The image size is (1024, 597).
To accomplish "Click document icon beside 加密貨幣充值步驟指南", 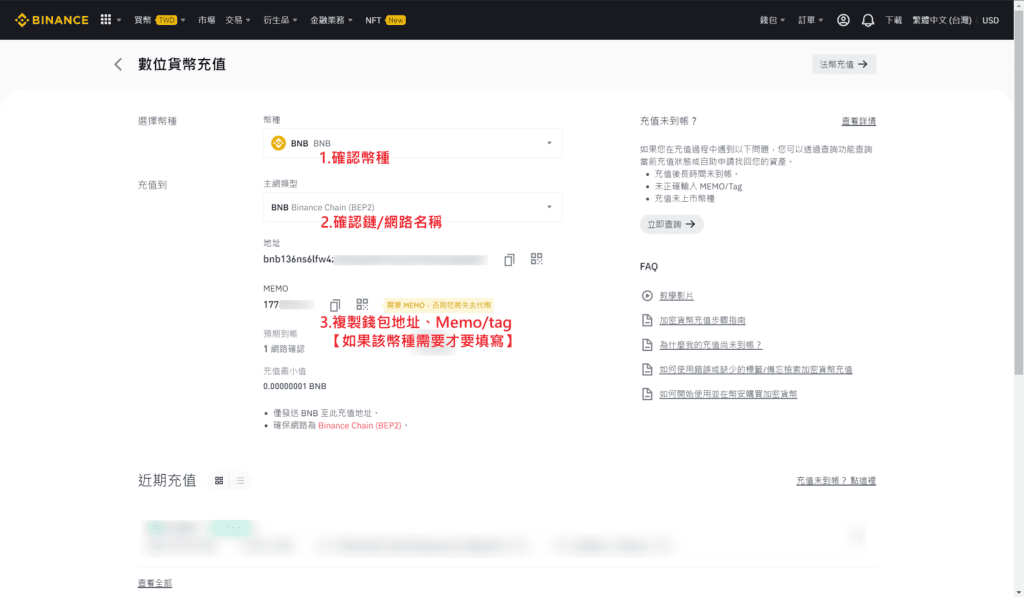I will (647, 320).
